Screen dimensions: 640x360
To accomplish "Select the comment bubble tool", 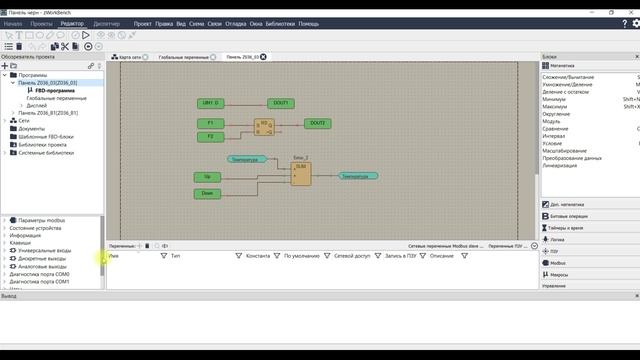I will [60, 36].
